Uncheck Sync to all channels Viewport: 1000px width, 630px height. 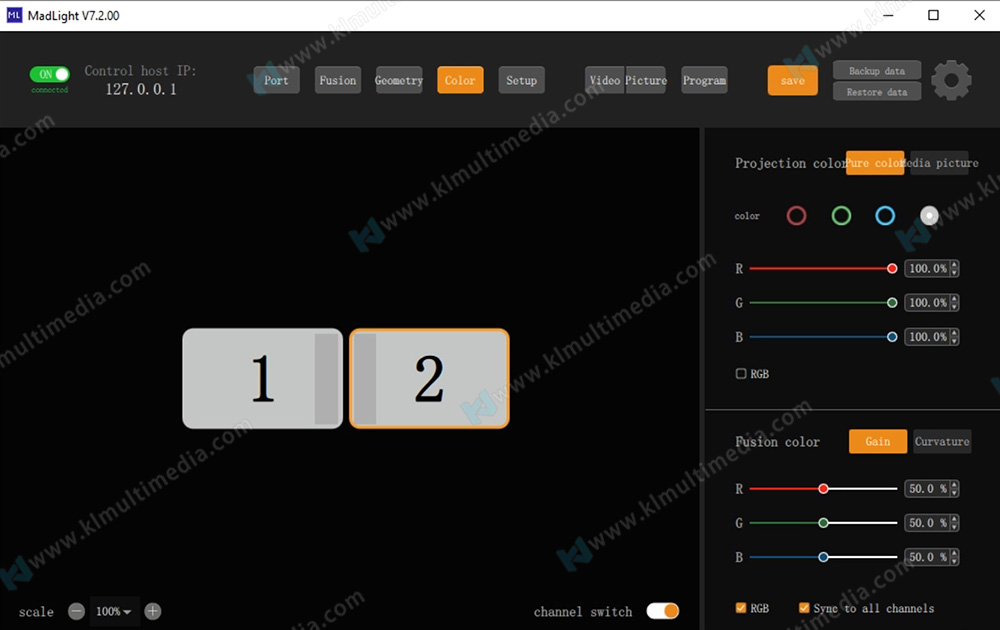[804, 608]
